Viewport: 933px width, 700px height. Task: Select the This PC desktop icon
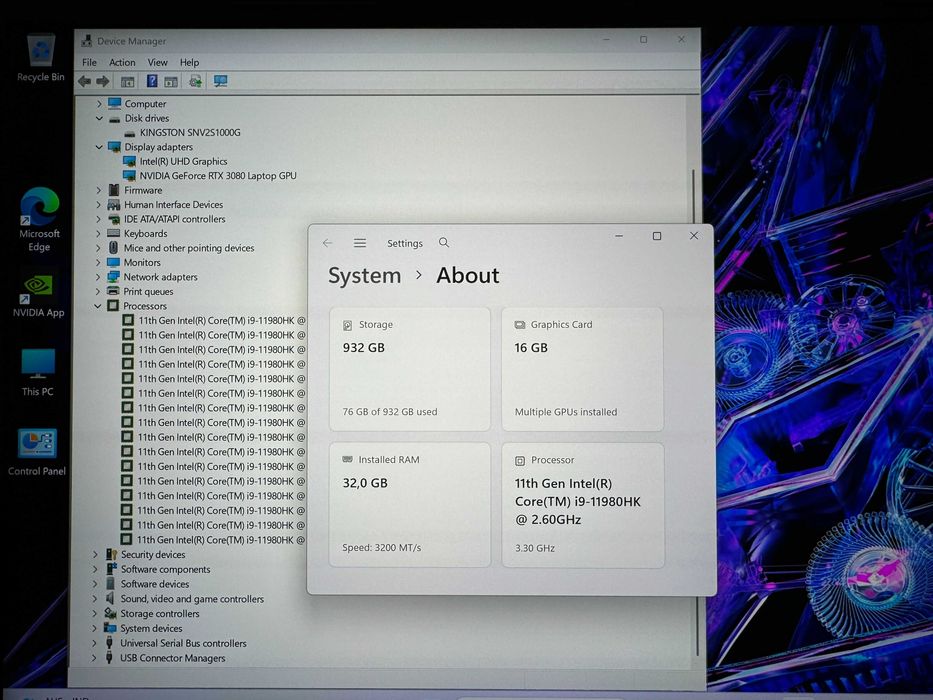coord(37,373)
